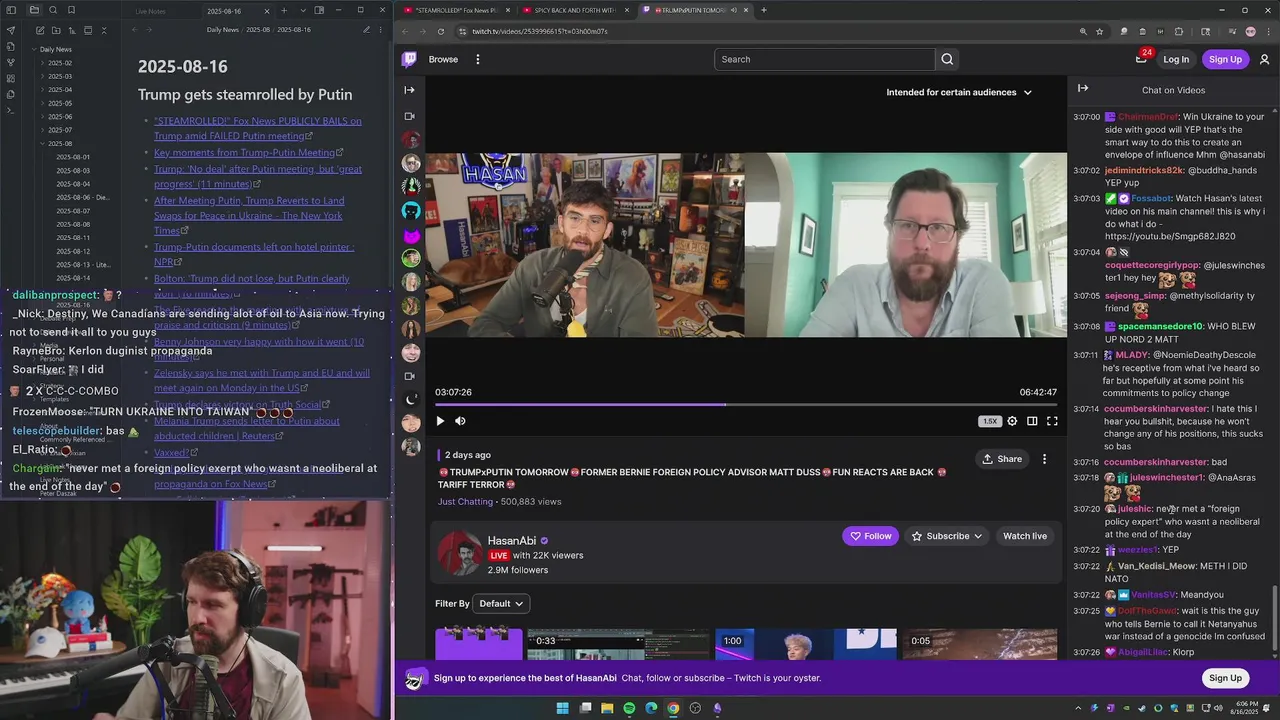Enter fullscreen on the video player

(1052, 421)
